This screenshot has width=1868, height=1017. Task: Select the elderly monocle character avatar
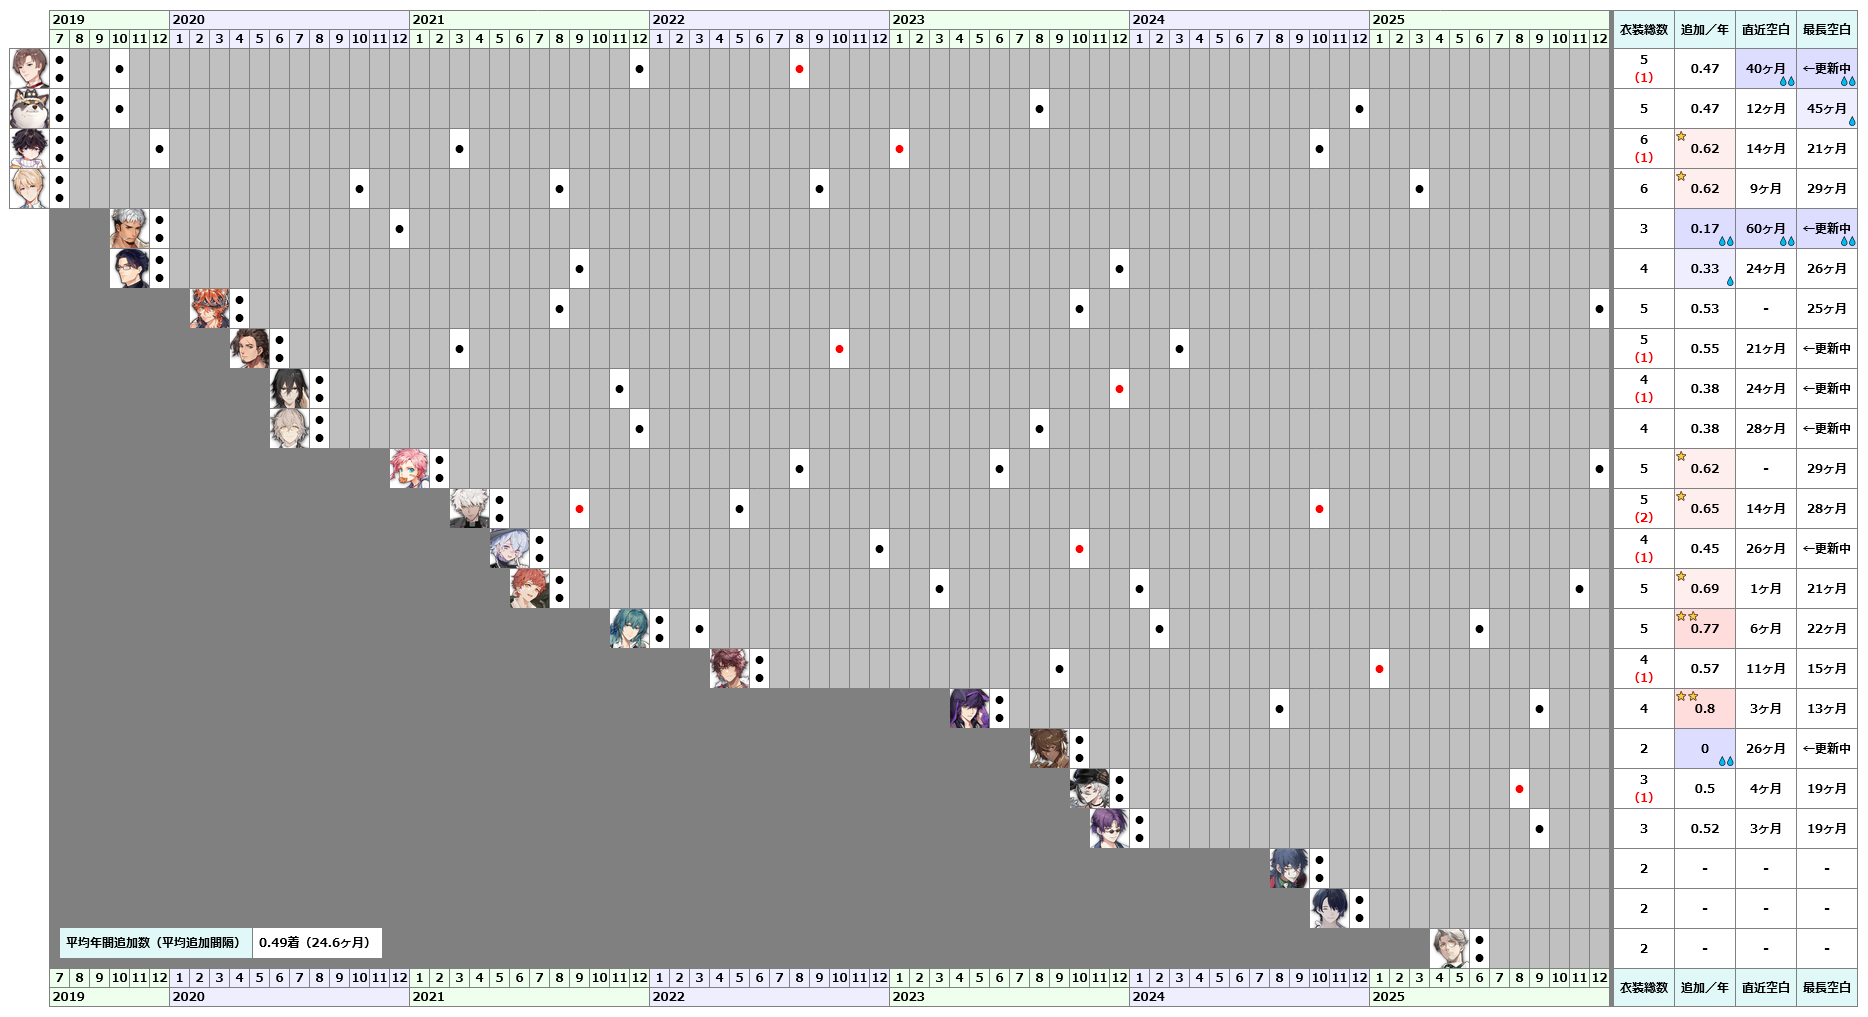click(1449, 948)
